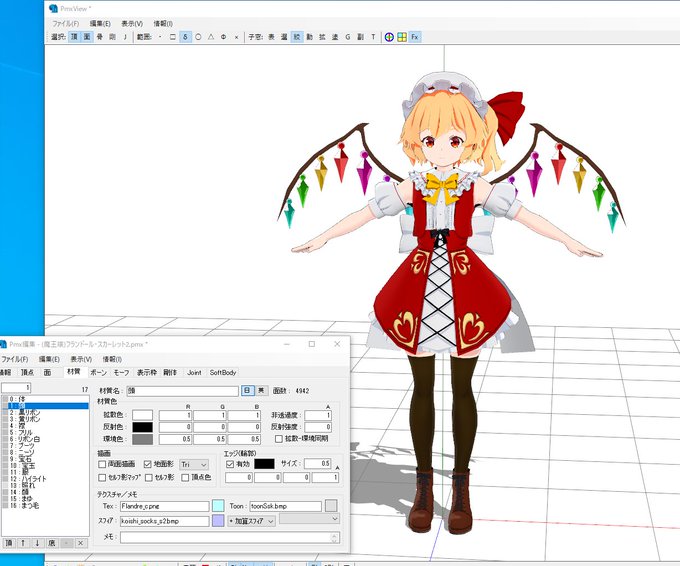The width and height of the screenshot is (680, 566).
Task: Switch material name to English (英) toggle
Action: click(262, 390)
